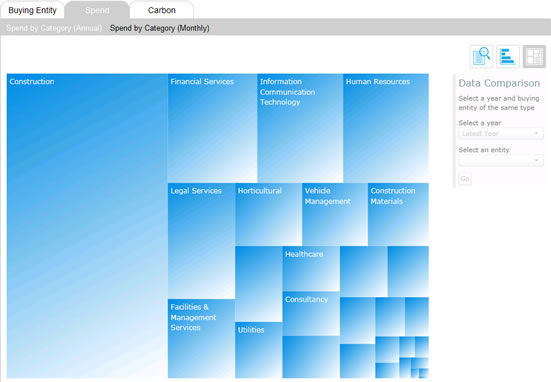Open the document search view icon
Viewport: 551px width, 382px height.
tap(481, 56)
